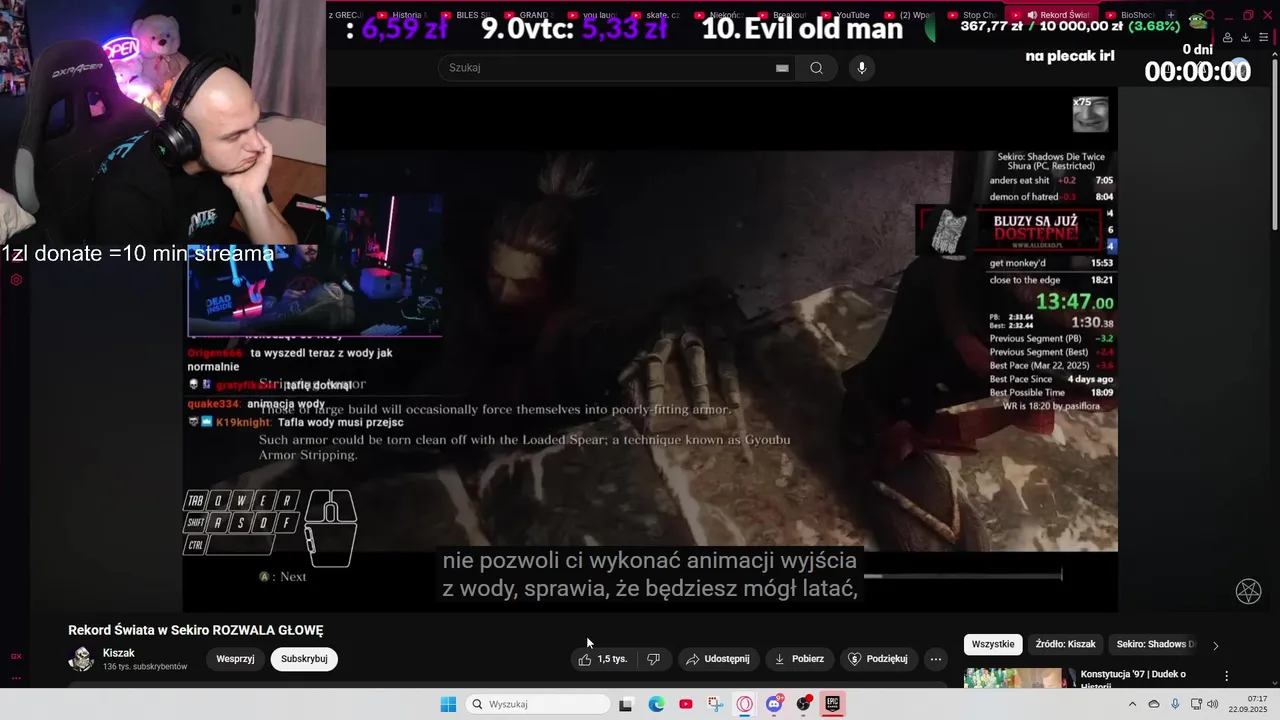The height and width of the screenshot is (720, 1280).
Task: Open Discord from taskbar
Action: [774, 704]
